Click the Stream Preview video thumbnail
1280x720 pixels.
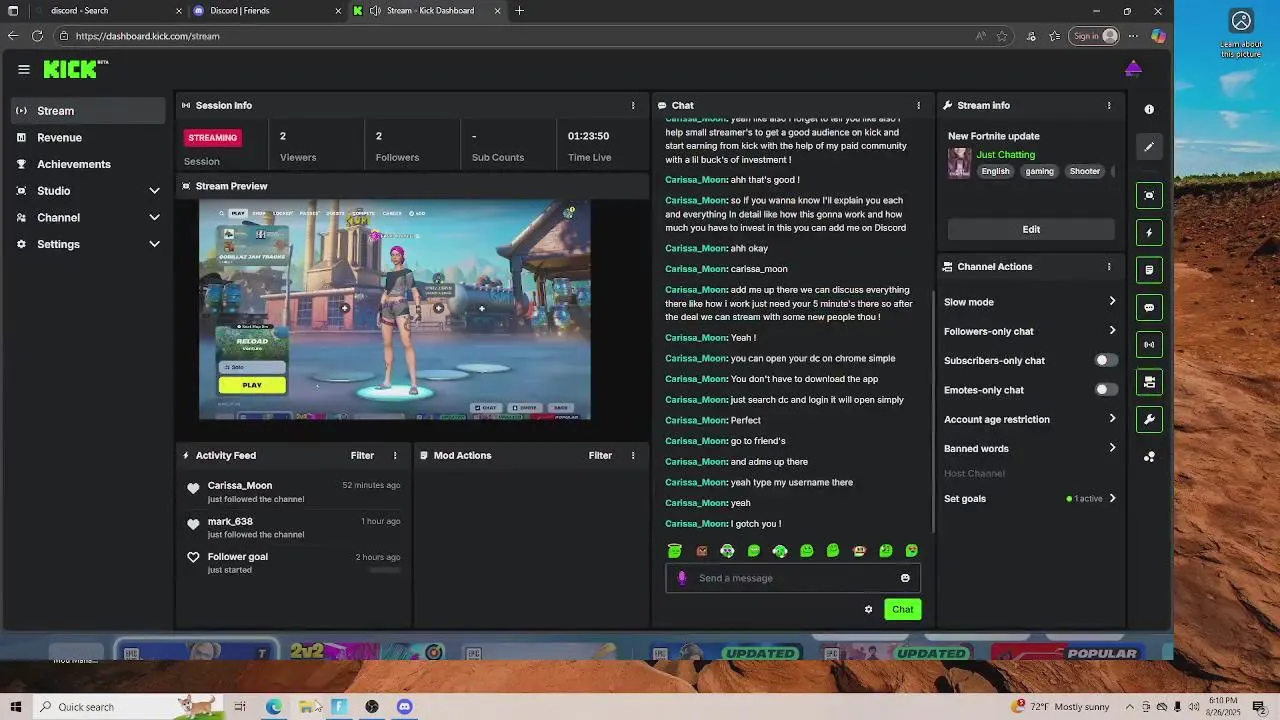tap(395, 309)
